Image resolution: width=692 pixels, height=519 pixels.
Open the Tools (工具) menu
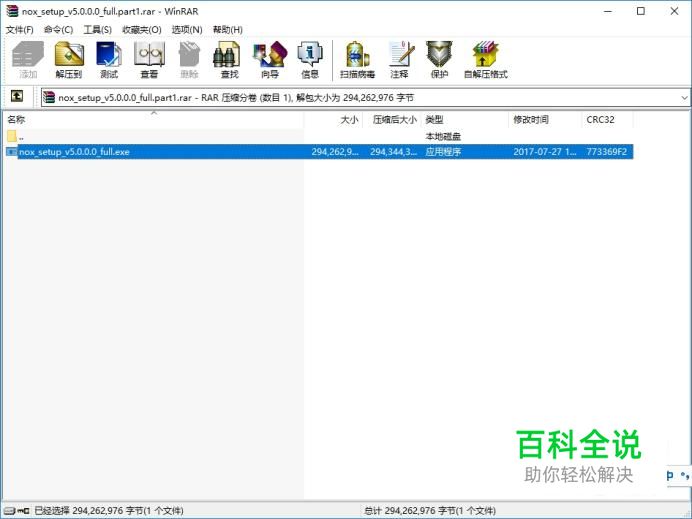click(98, 30)
